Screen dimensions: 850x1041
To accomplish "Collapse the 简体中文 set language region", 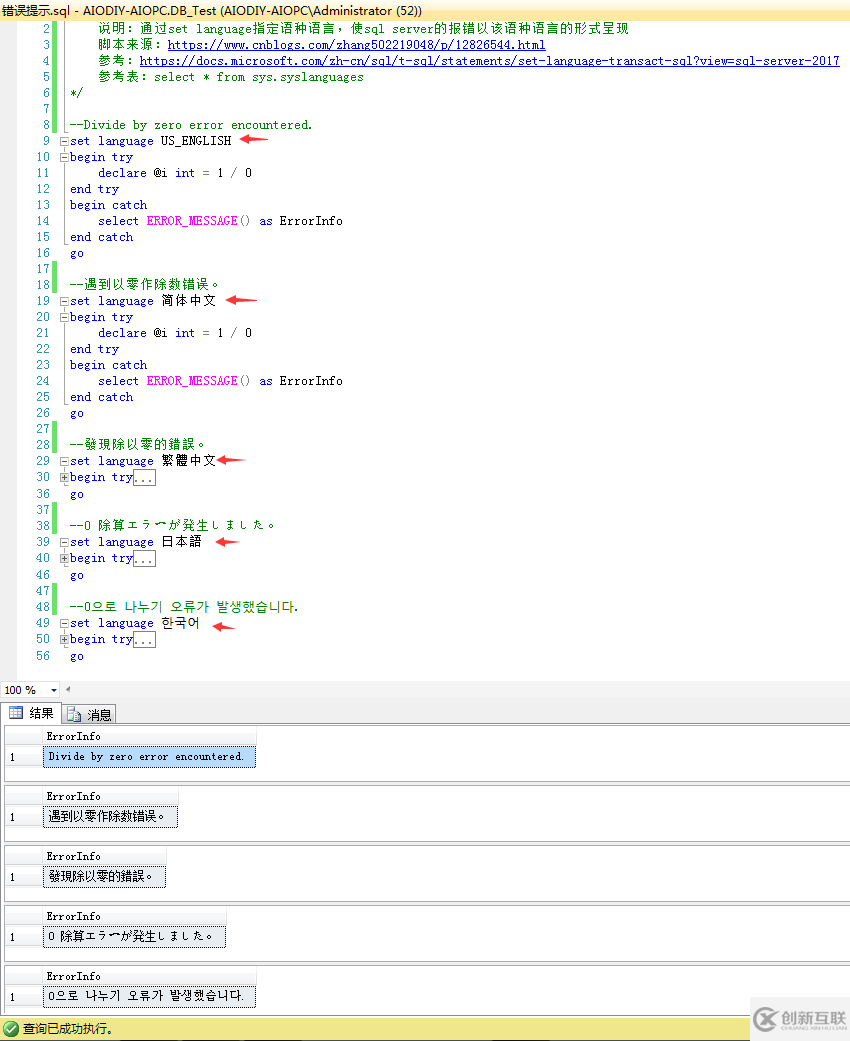I will (62, 300).
